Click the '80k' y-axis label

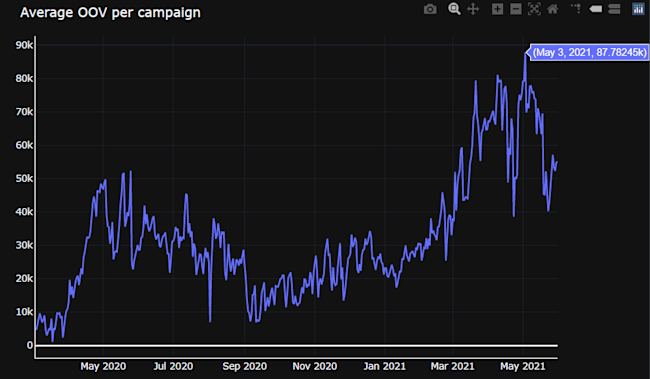click(24, 78)
